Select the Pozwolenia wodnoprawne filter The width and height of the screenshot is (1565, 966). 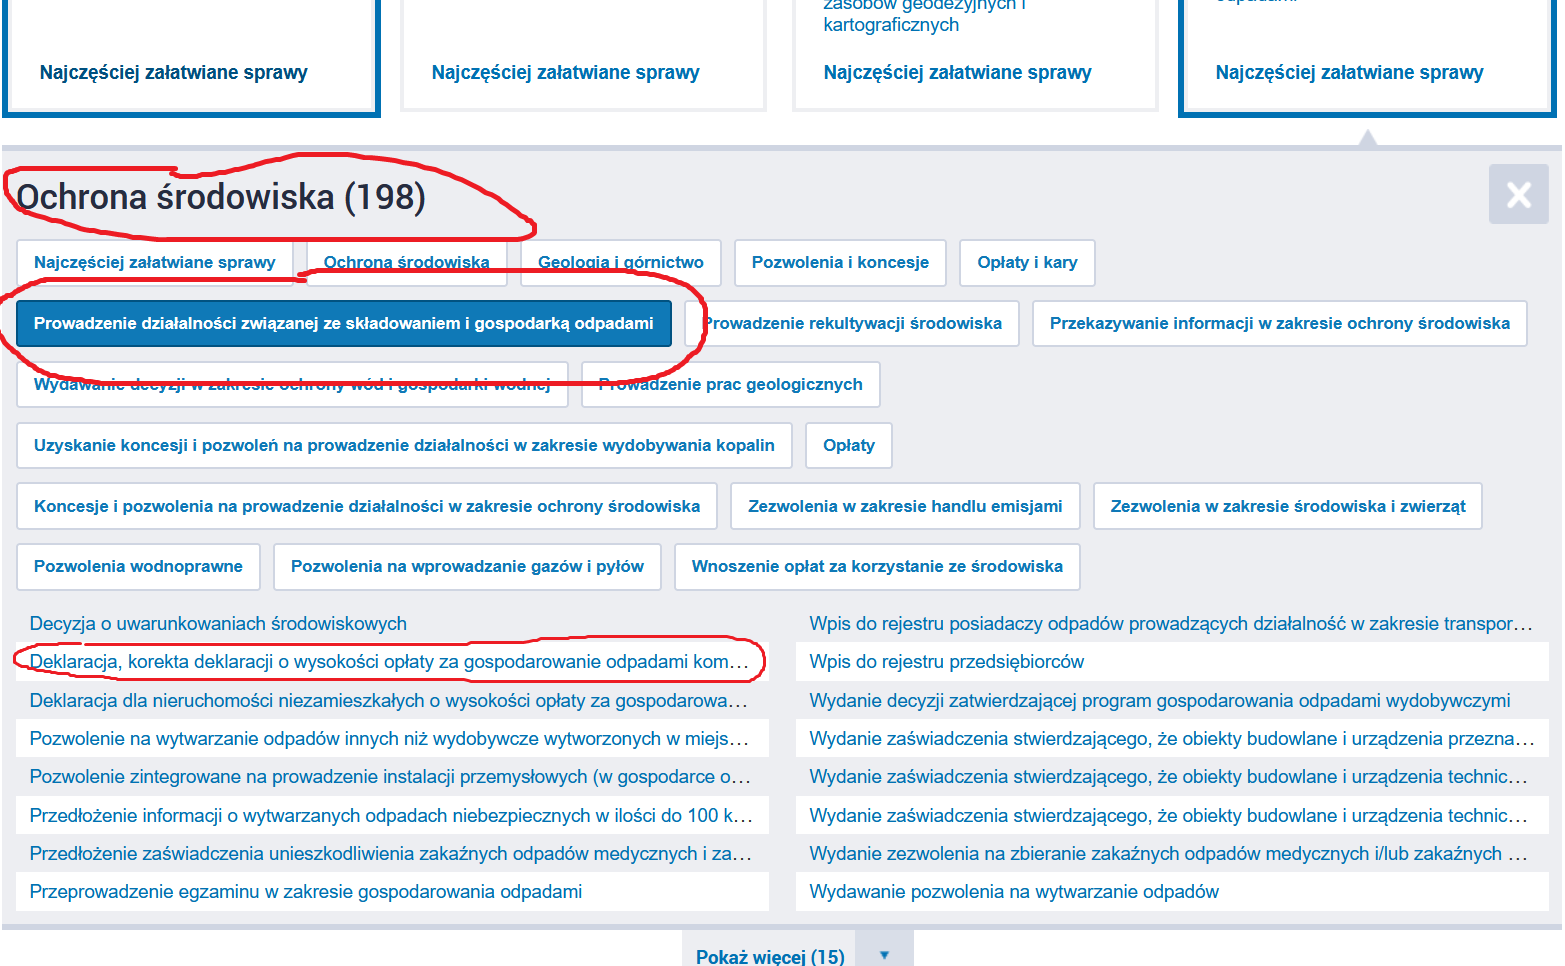(138, 567)
